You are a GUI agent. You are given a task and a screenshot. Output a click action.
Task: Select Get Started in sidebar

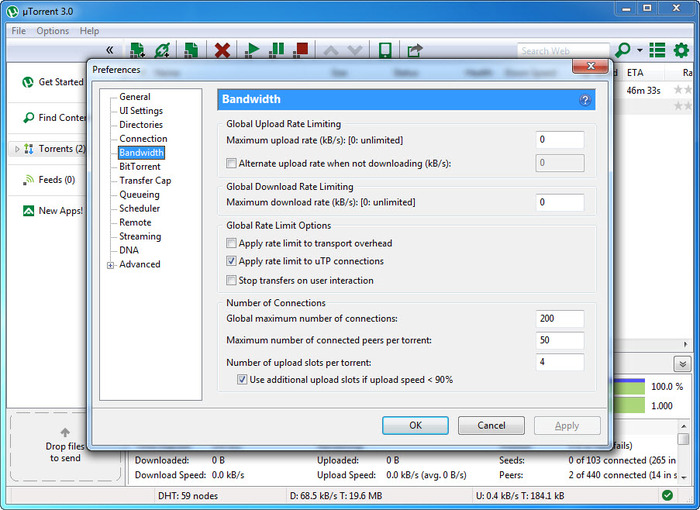click(x=53, y=82)
